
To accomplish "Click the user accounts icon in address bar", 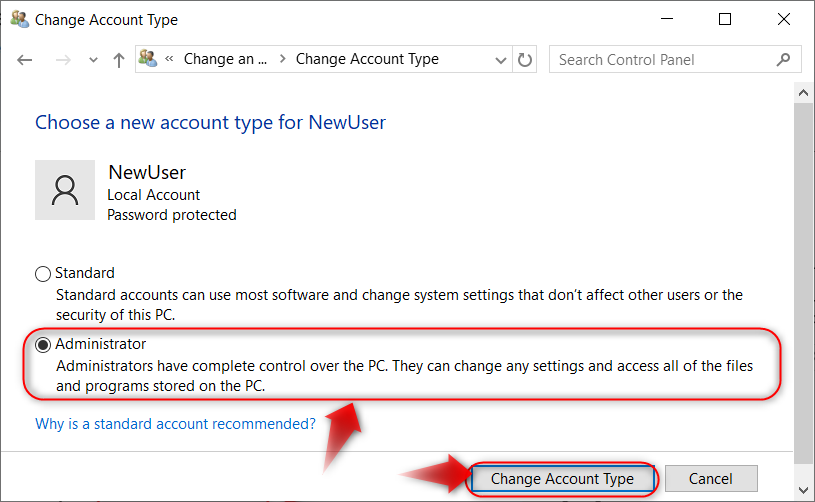I will [x=148, y=59].
